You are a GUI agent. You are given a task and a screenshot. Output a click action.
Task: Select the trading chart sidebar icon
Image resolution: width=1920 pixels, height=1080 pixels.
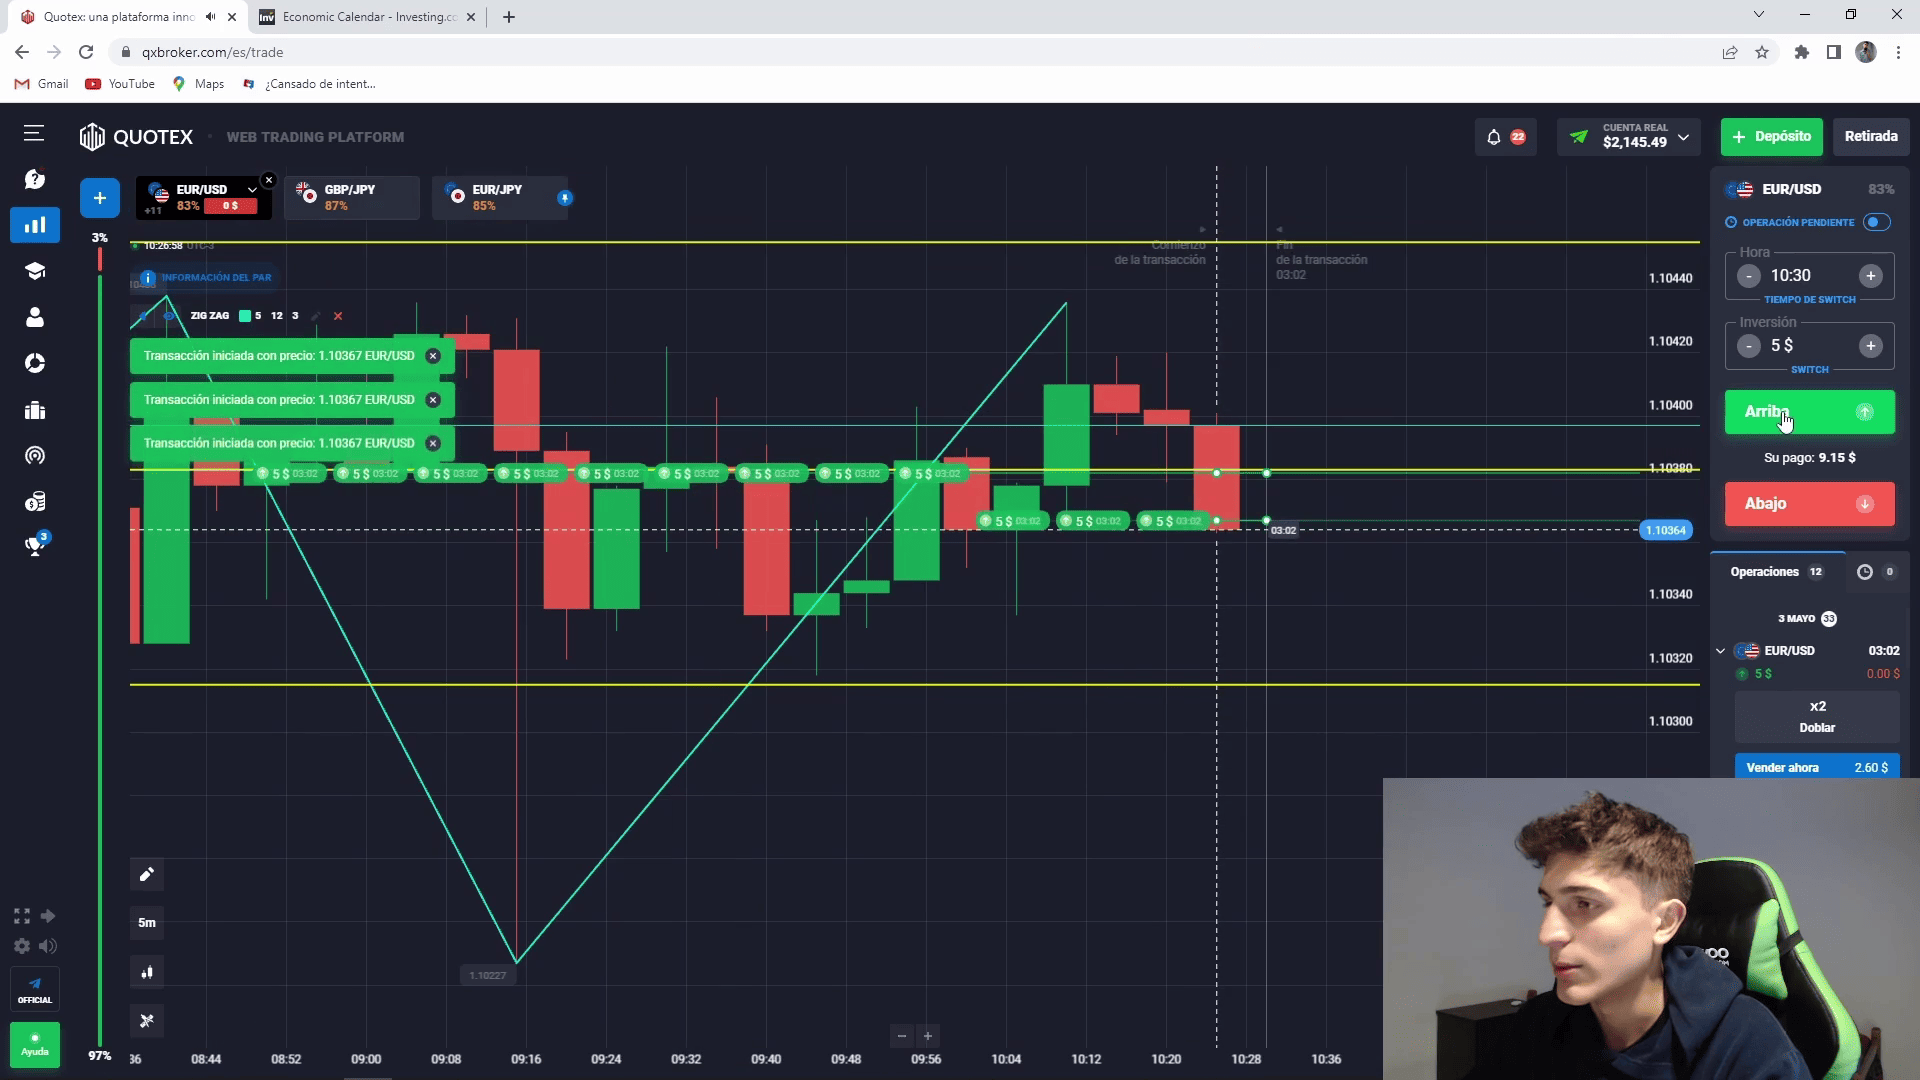(x=35, y=225)
